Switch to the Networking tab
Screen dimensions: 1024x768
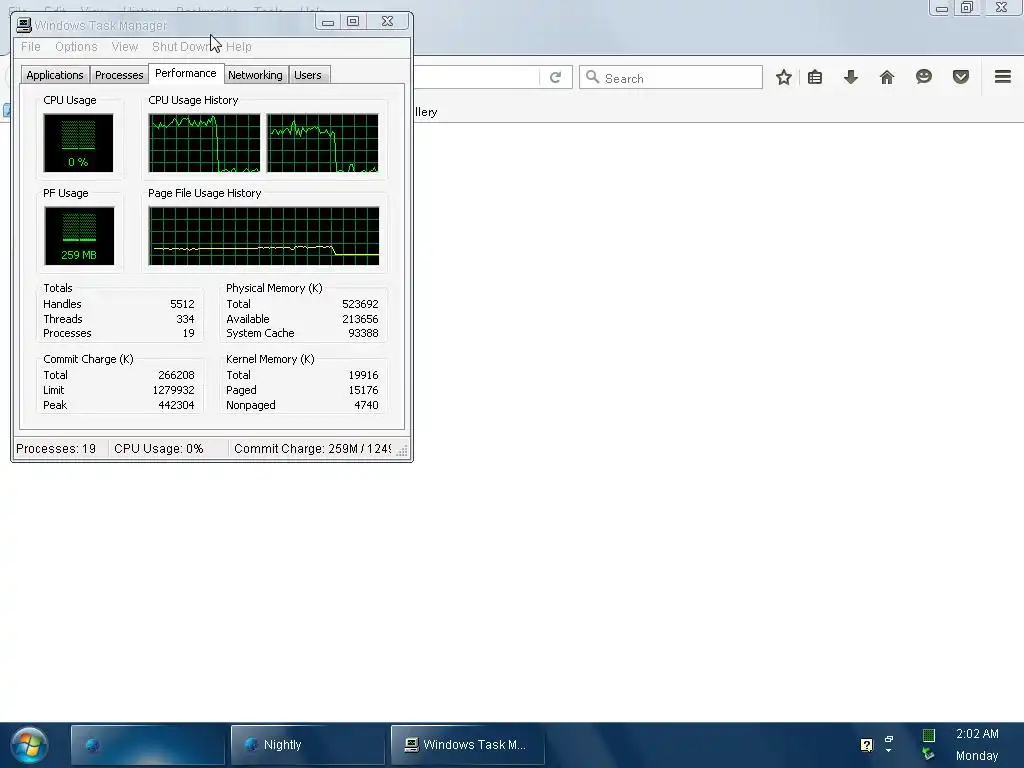255,75
